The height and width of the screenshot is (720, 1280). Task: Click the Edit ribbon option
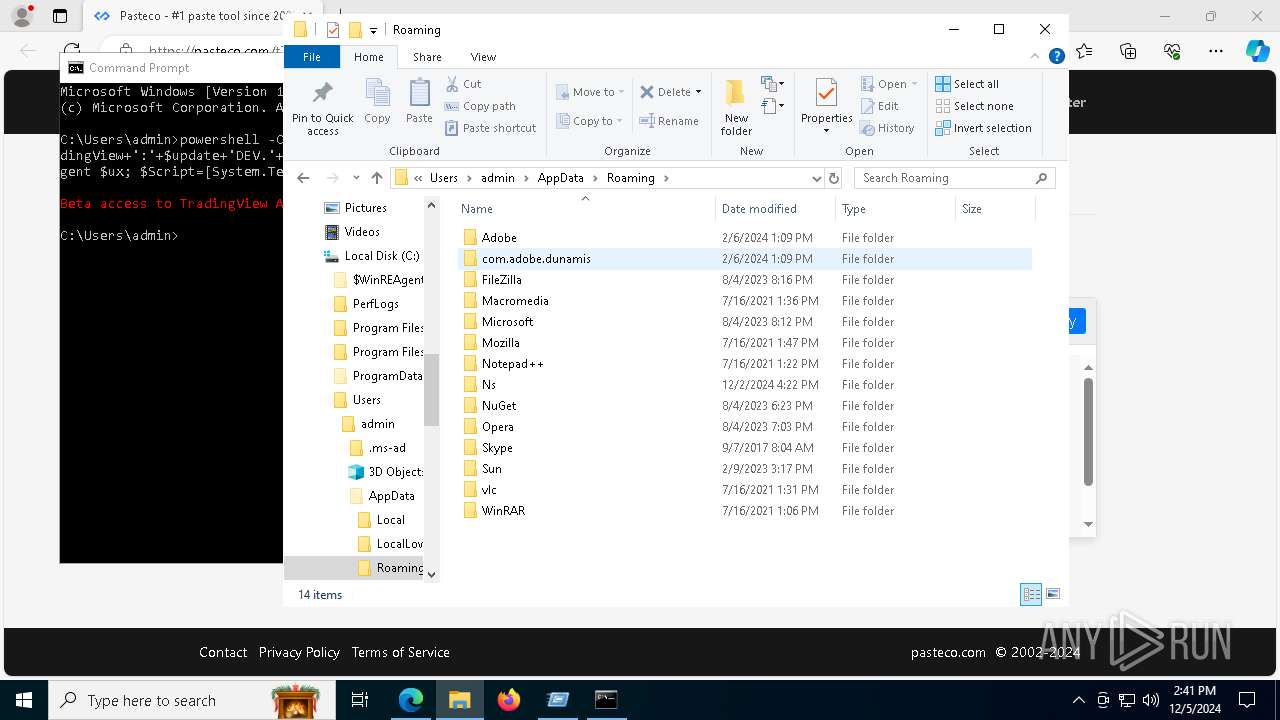[879, 106]
